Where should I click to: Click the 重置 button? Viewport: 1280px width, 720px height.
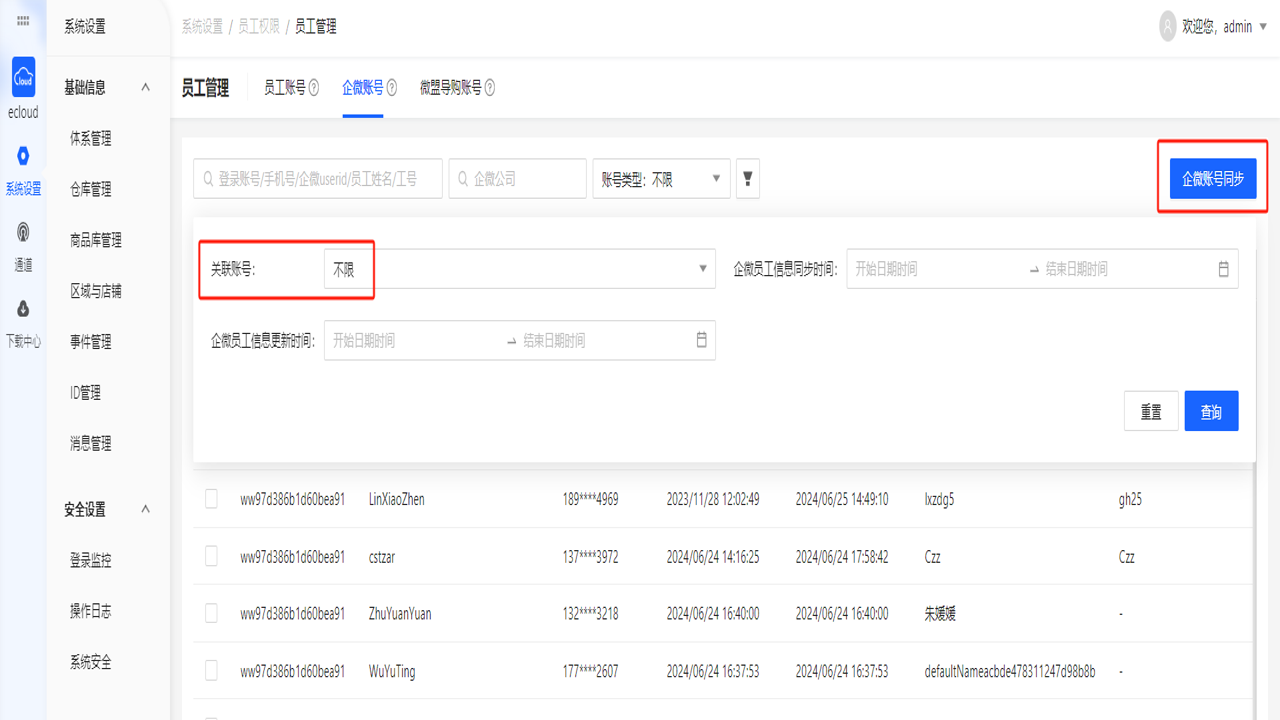click(x=1151, y=411)
